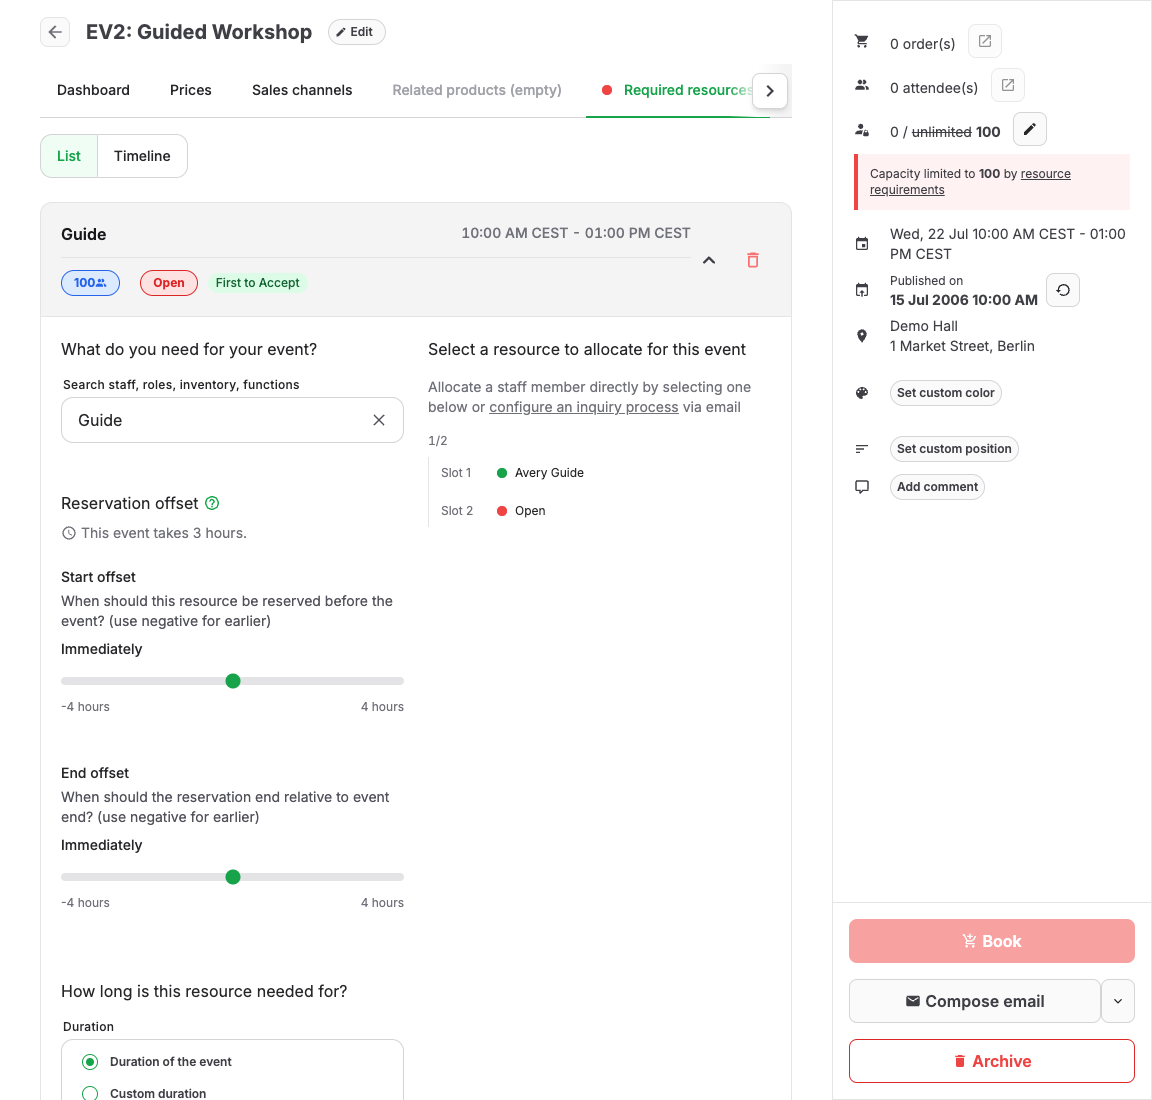The width and height of the screenshot is (1152, 1100).
Task: Click the attendees people icon
Action: 862,86
